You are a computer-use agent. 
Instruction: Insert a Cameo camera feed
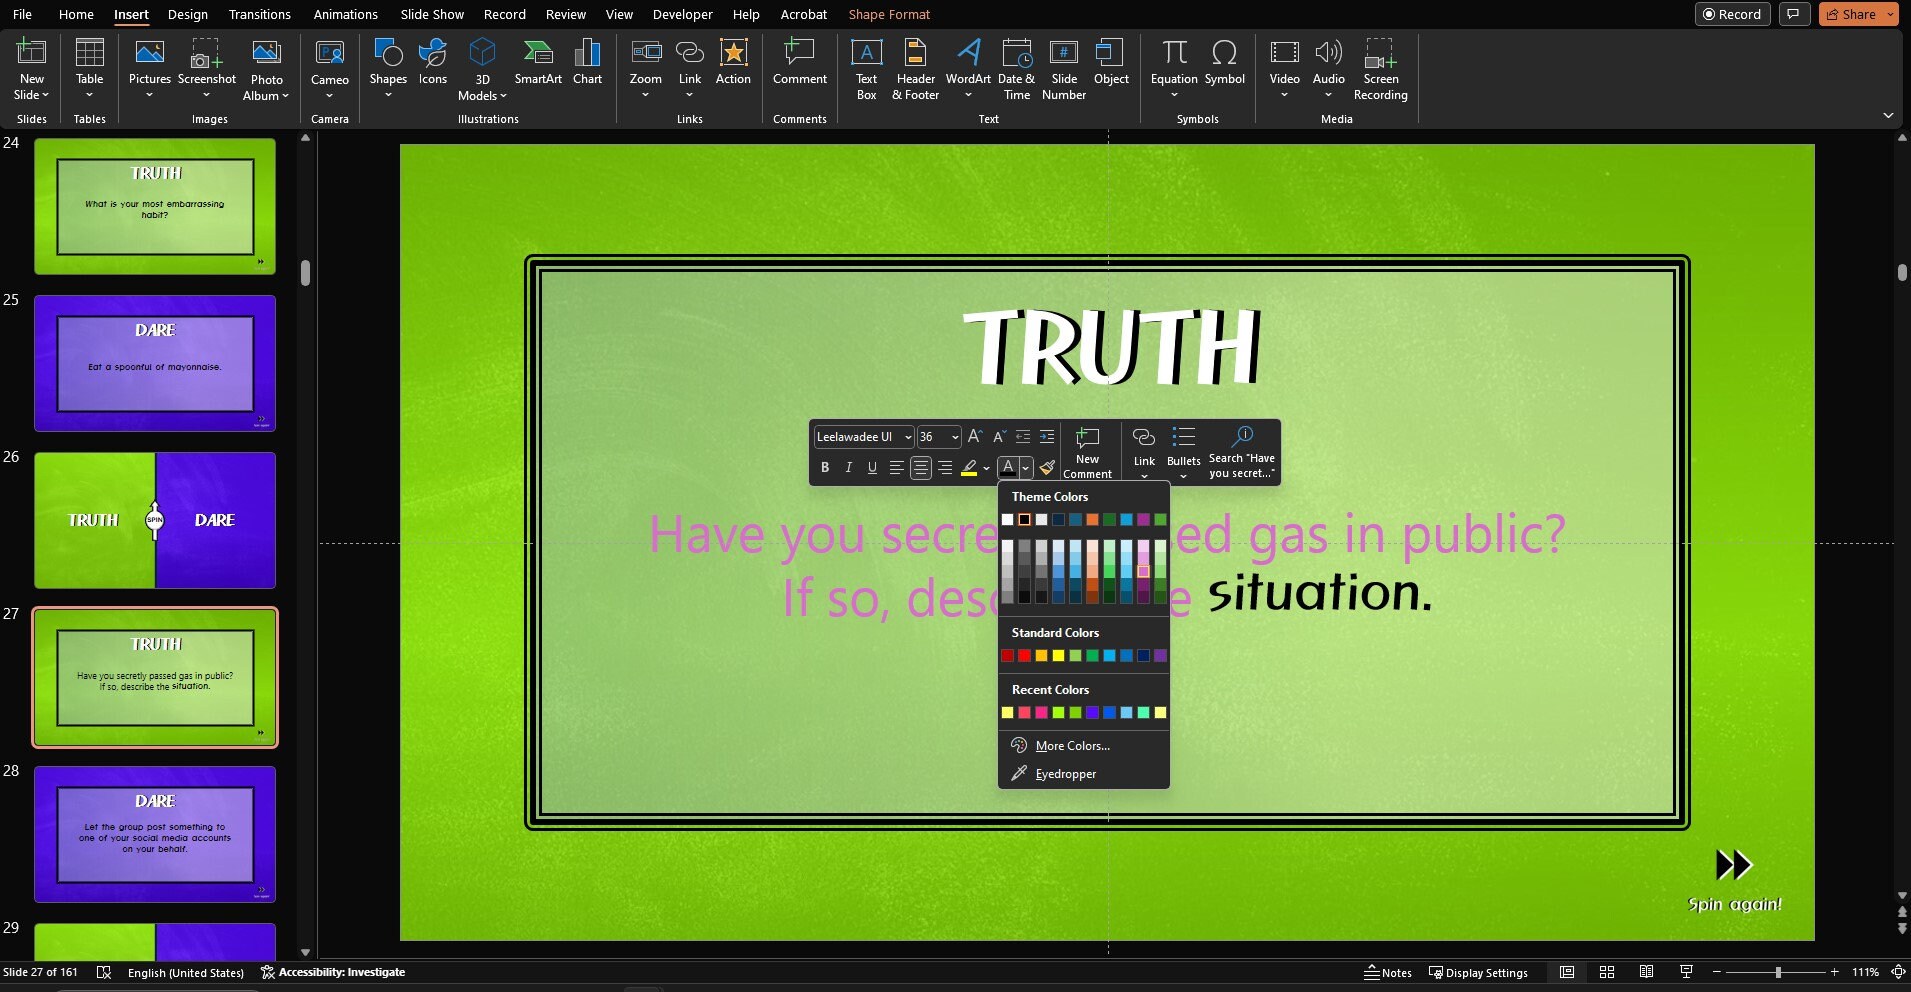click(x=328, y=60)
